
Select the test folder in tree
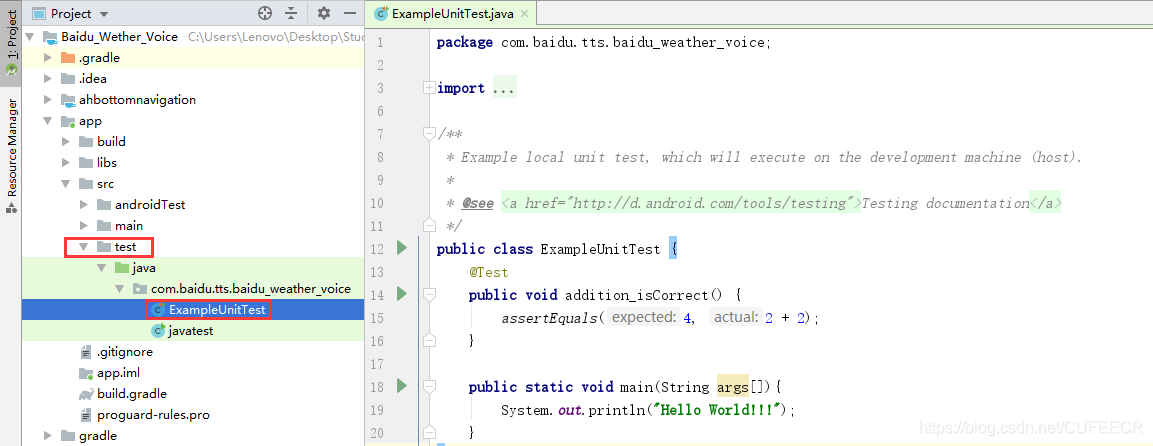point(125,247)
